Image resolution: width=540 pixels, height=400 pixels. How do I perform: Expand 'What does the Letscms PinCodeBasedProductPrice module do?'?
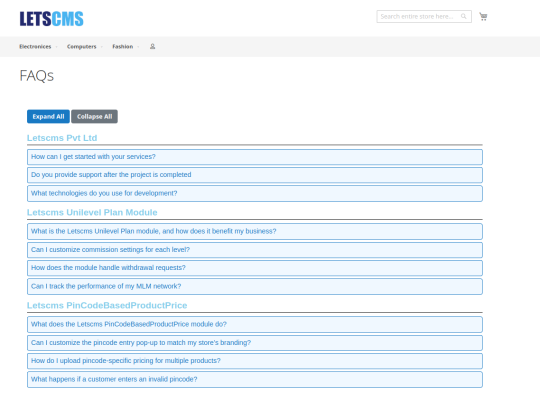[255, 325]
